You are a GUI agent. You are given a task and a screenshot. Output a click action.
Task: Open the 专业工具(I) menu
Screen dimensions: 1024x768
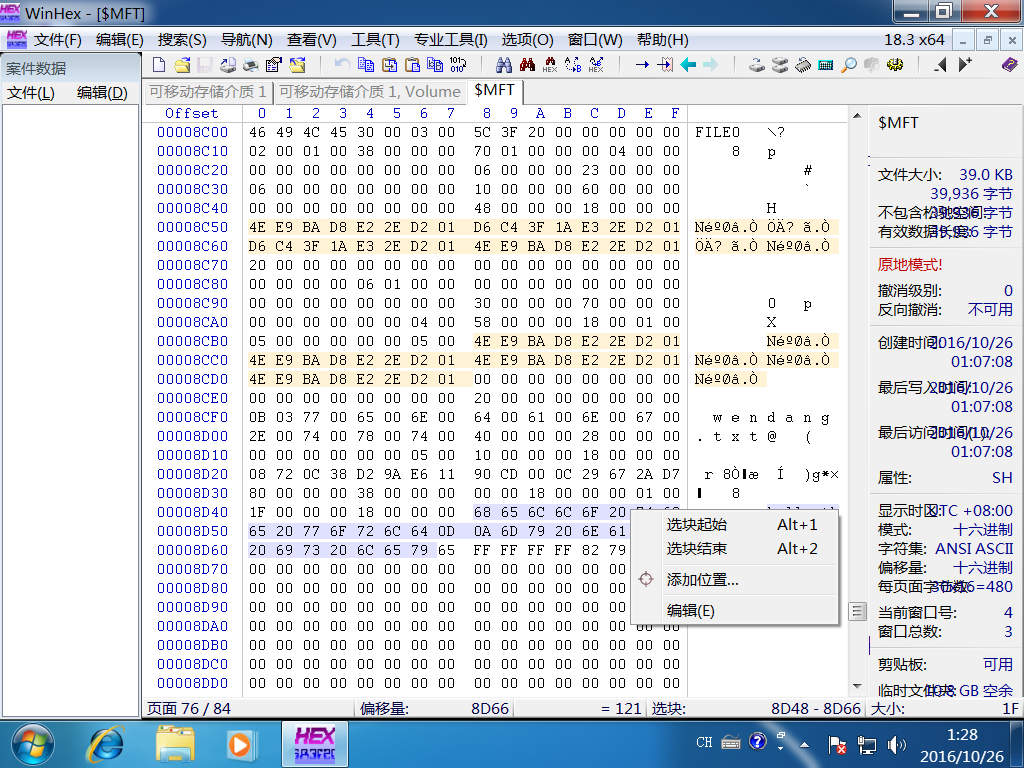[451, 40]
